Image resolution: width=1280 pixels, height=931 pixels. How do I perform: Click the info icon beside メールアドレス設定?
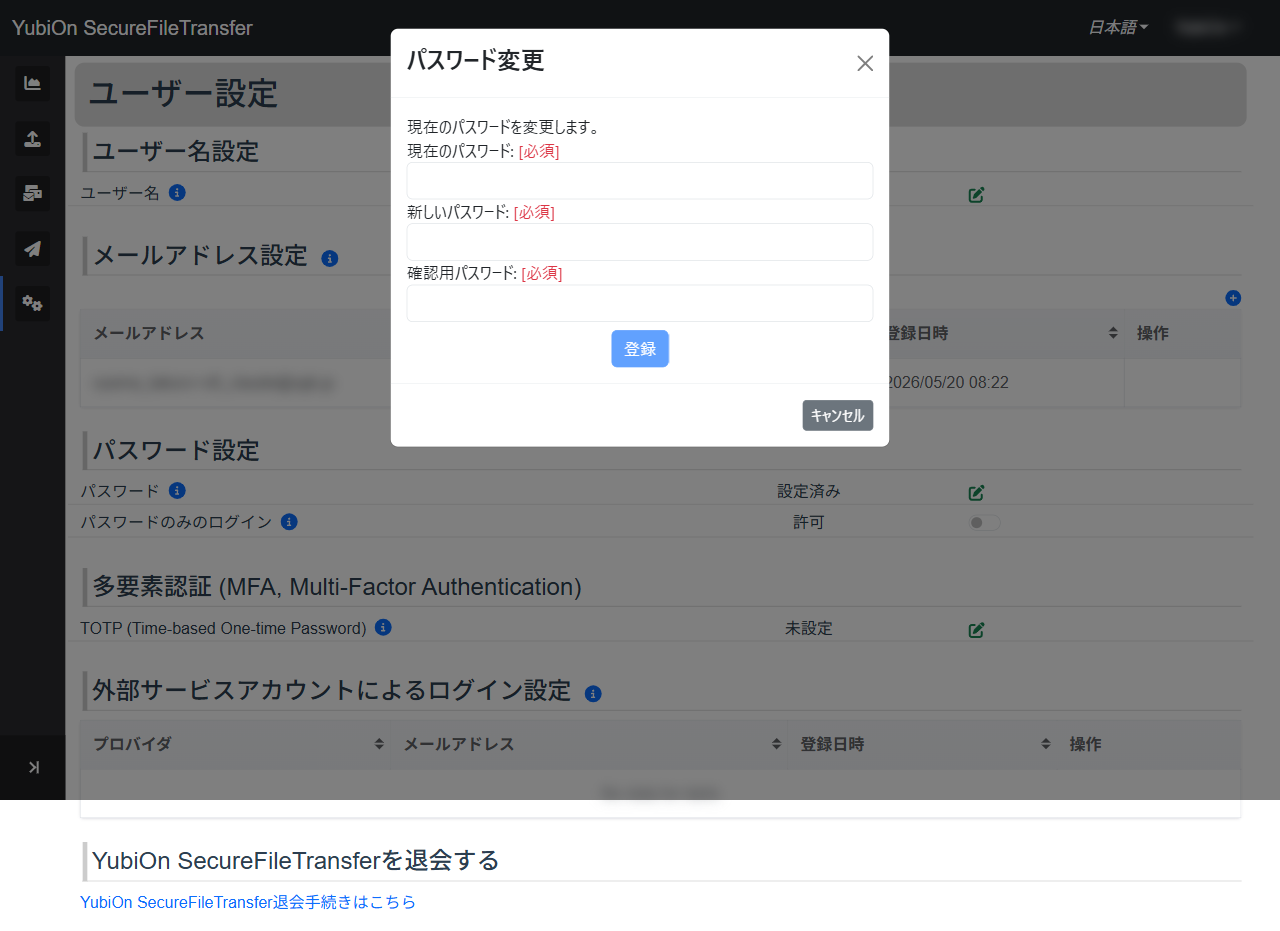330,258
